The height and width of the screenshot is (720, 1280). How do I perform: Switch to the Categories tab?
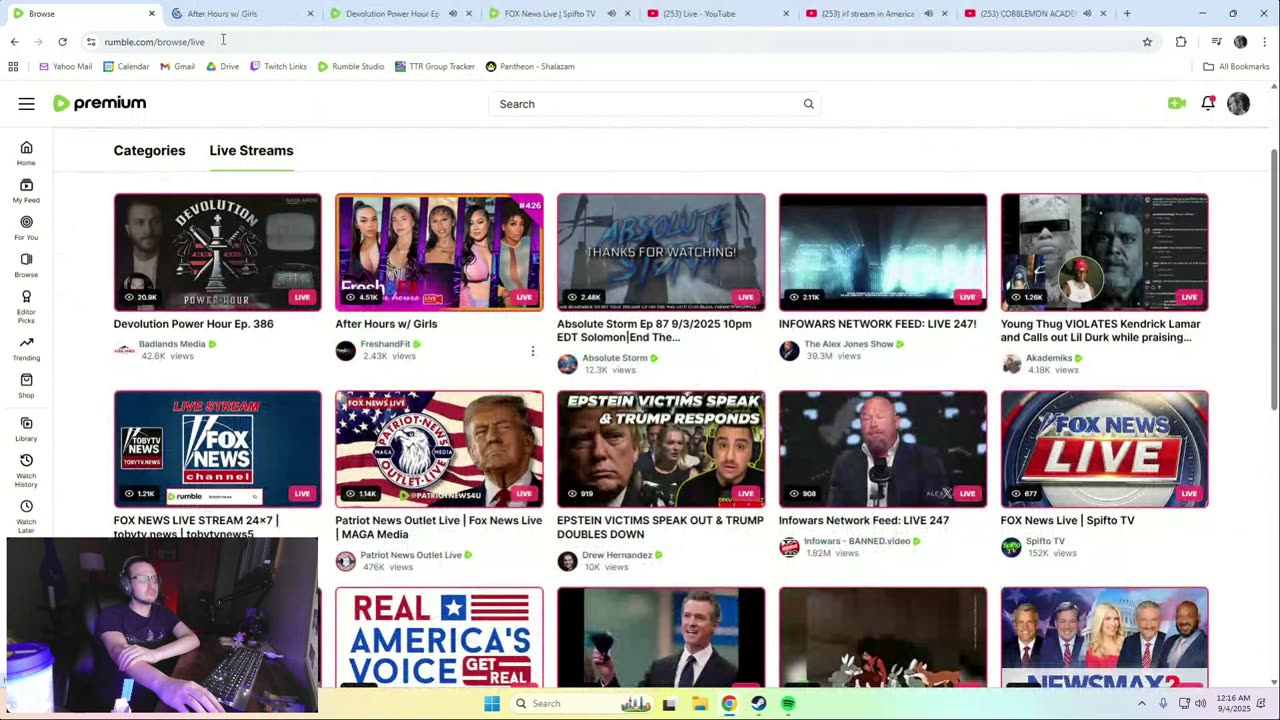coord(149,151)
